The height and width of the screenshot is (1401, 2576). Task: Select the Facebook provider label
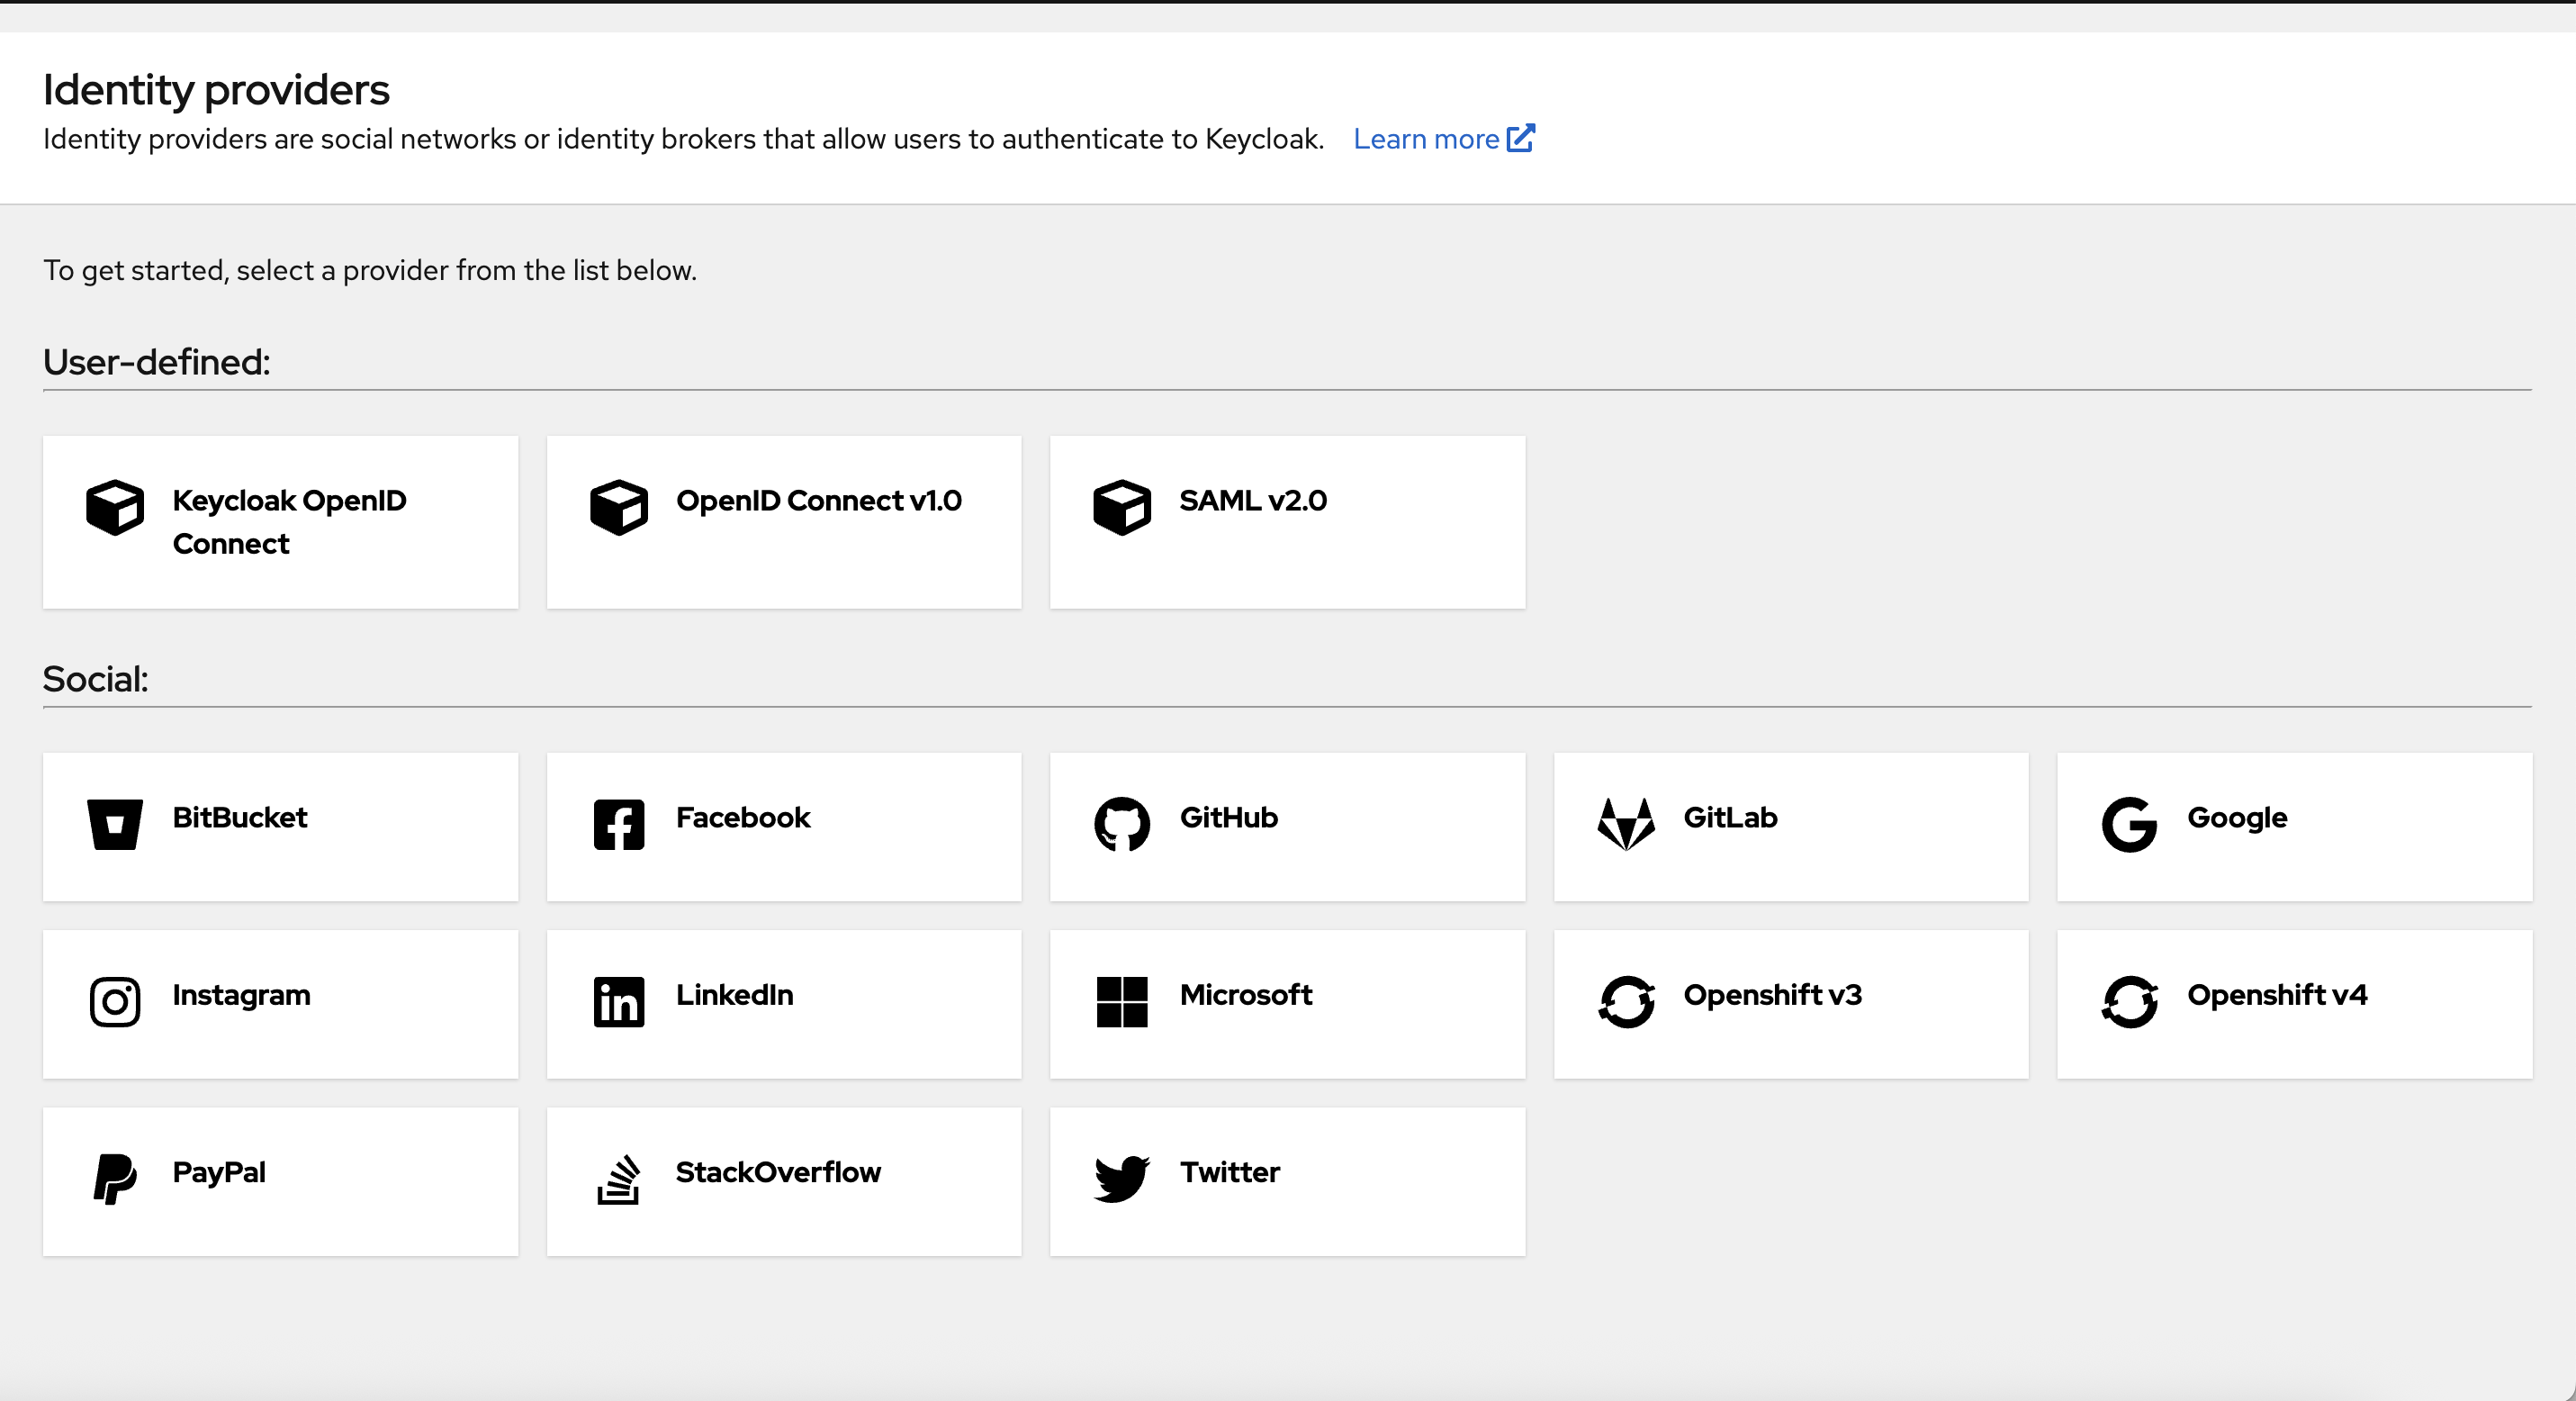click(743, 818)
